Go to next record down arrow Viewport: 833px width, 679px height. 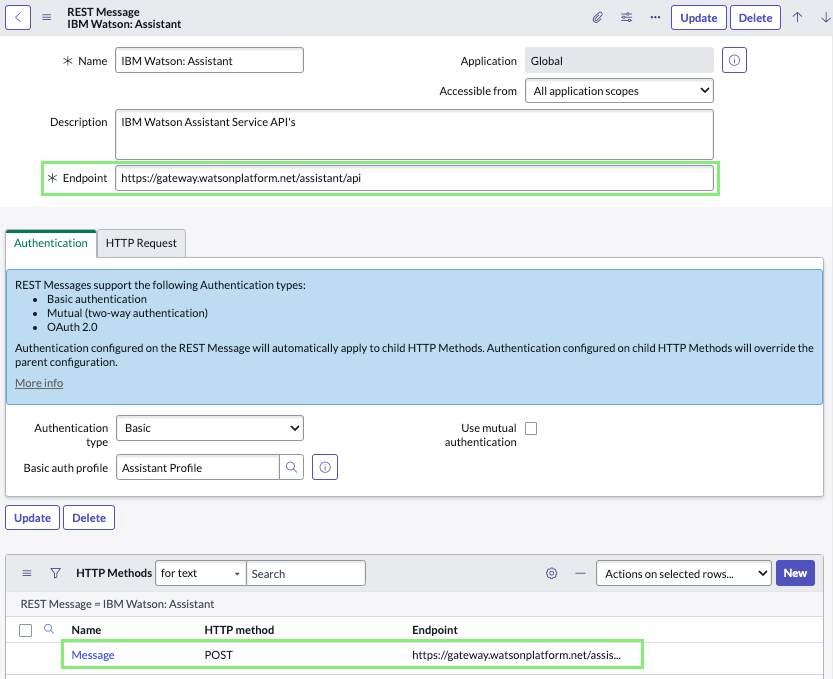click(826, 18)
